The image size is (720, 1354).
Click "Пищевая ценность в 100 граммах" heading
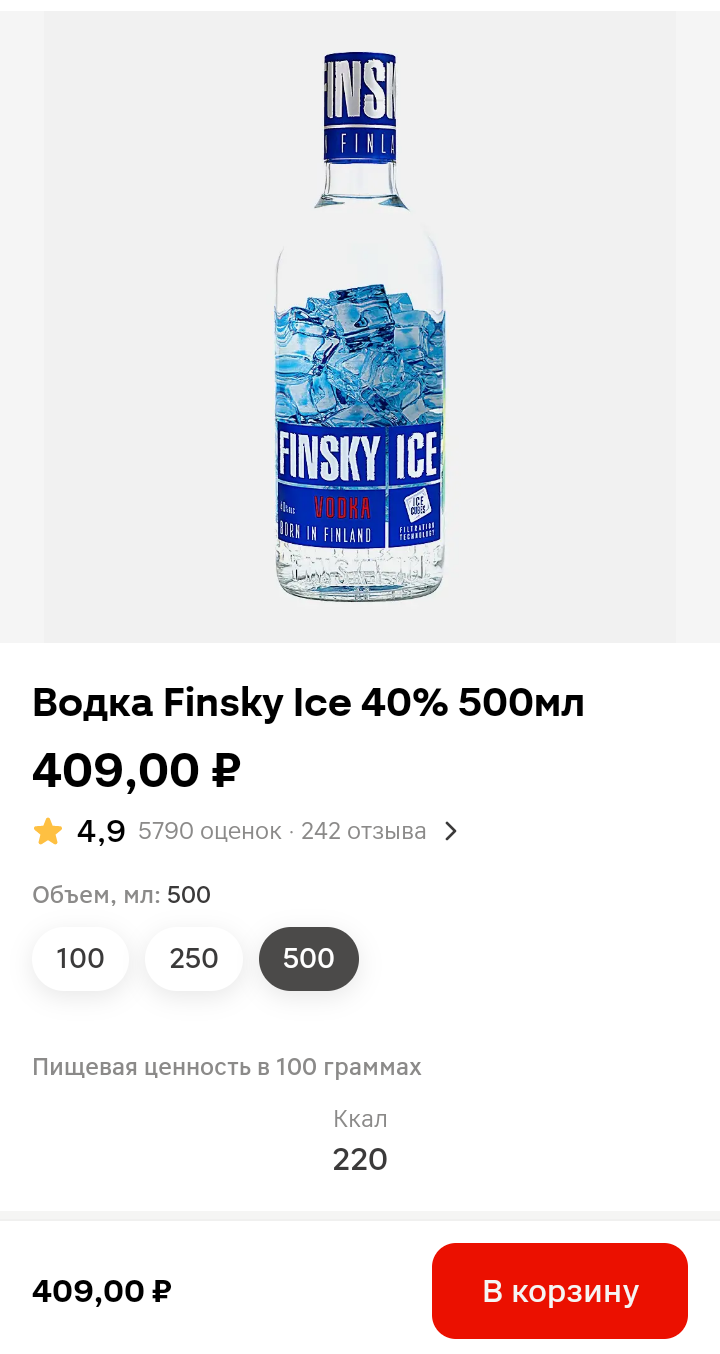click(226, 1067)
